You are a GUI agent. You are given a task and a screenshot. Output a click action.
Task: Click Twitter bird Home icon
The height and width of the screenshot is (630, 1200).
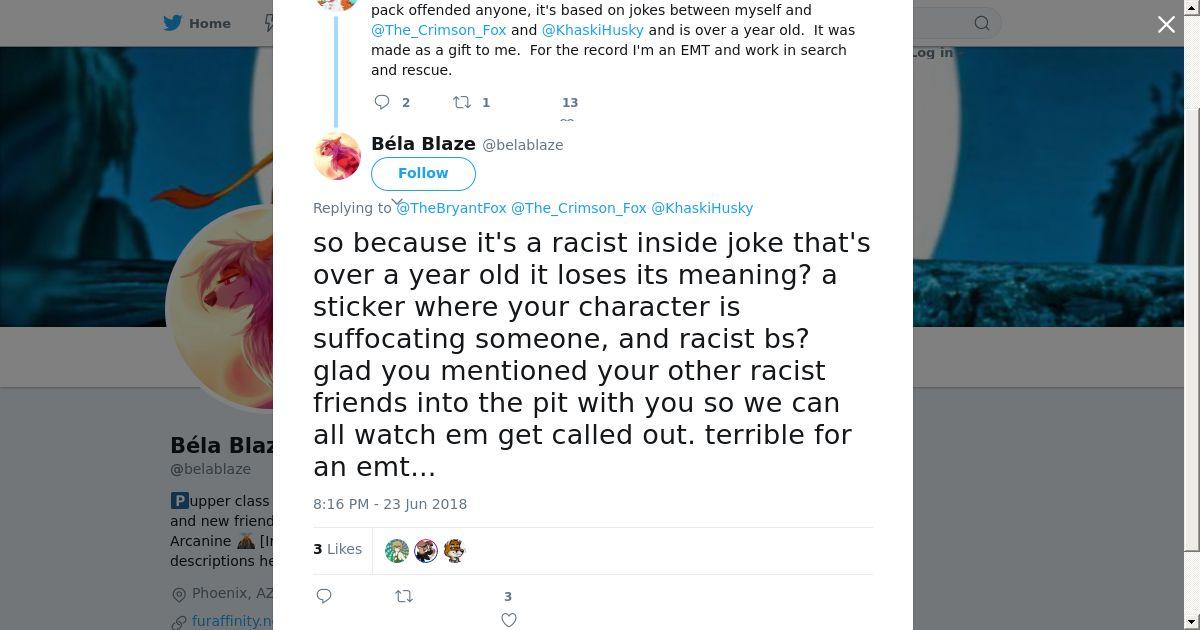(173, 23)
